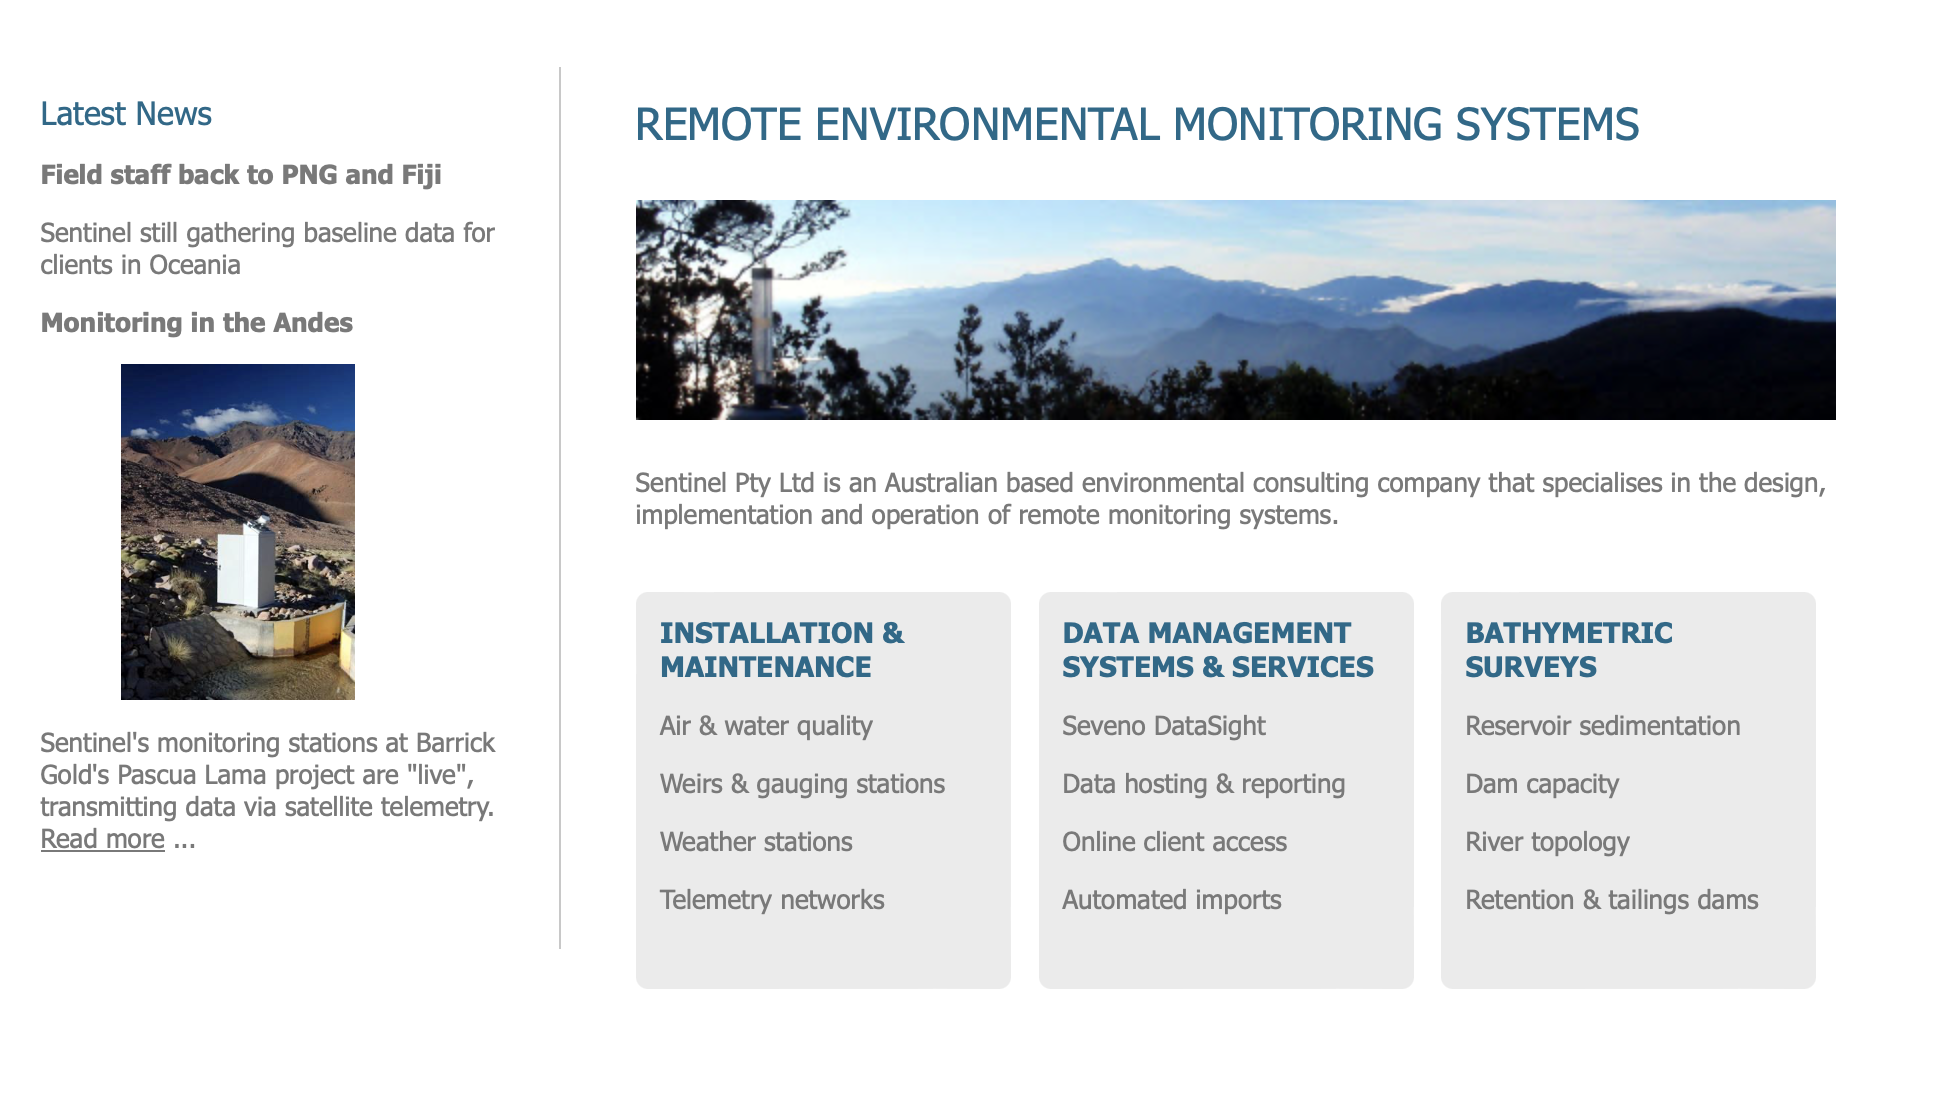This screenshot has width=1942, height=1100.
Task: Open Reservoir sedimentation item
Action: tap(1602, 726)
